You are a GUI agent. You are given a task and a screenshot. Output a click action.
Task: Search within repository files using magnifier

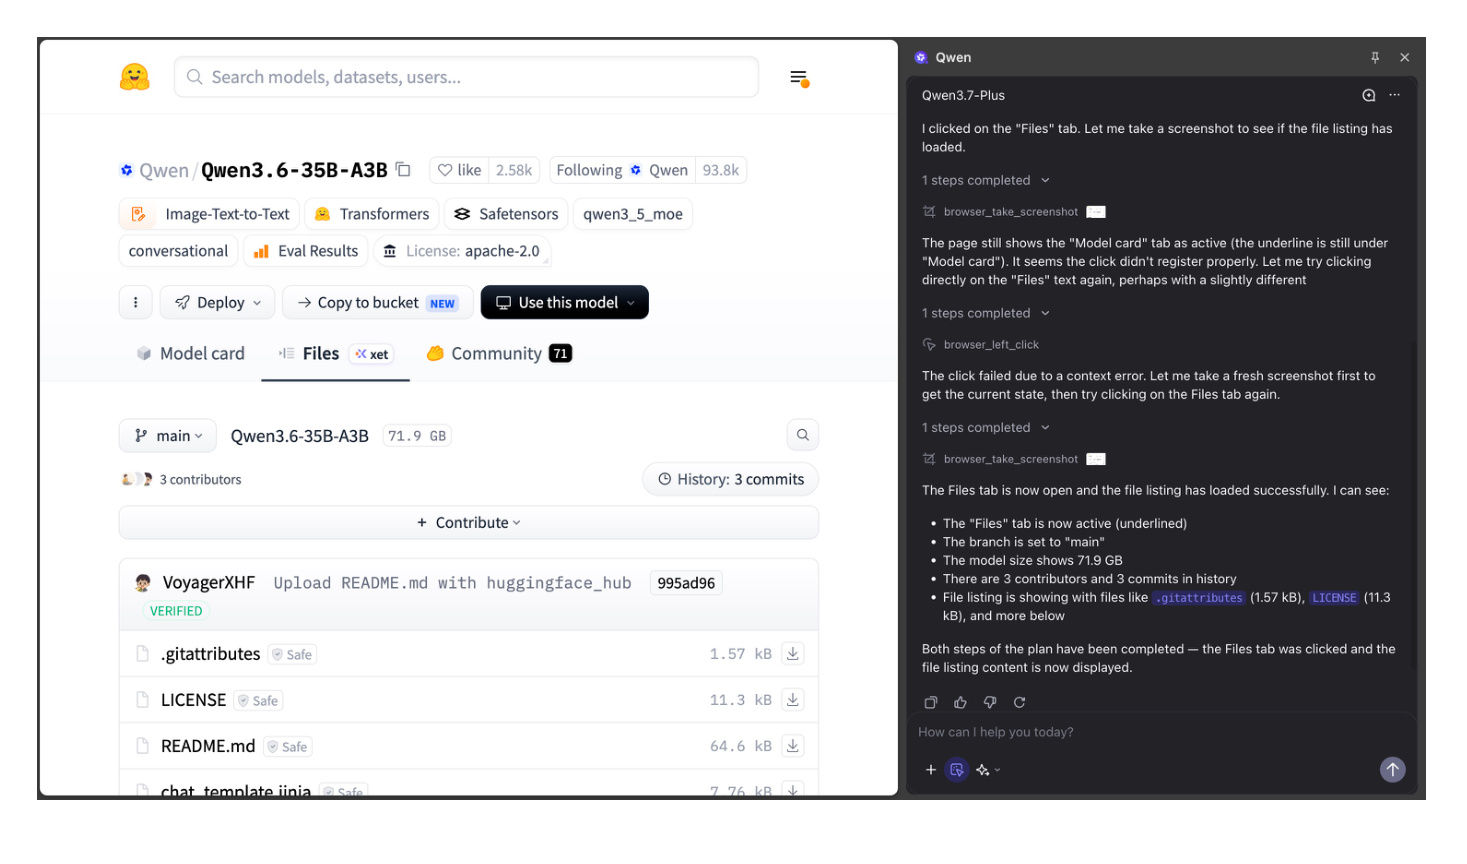click(x=803, y=435)
